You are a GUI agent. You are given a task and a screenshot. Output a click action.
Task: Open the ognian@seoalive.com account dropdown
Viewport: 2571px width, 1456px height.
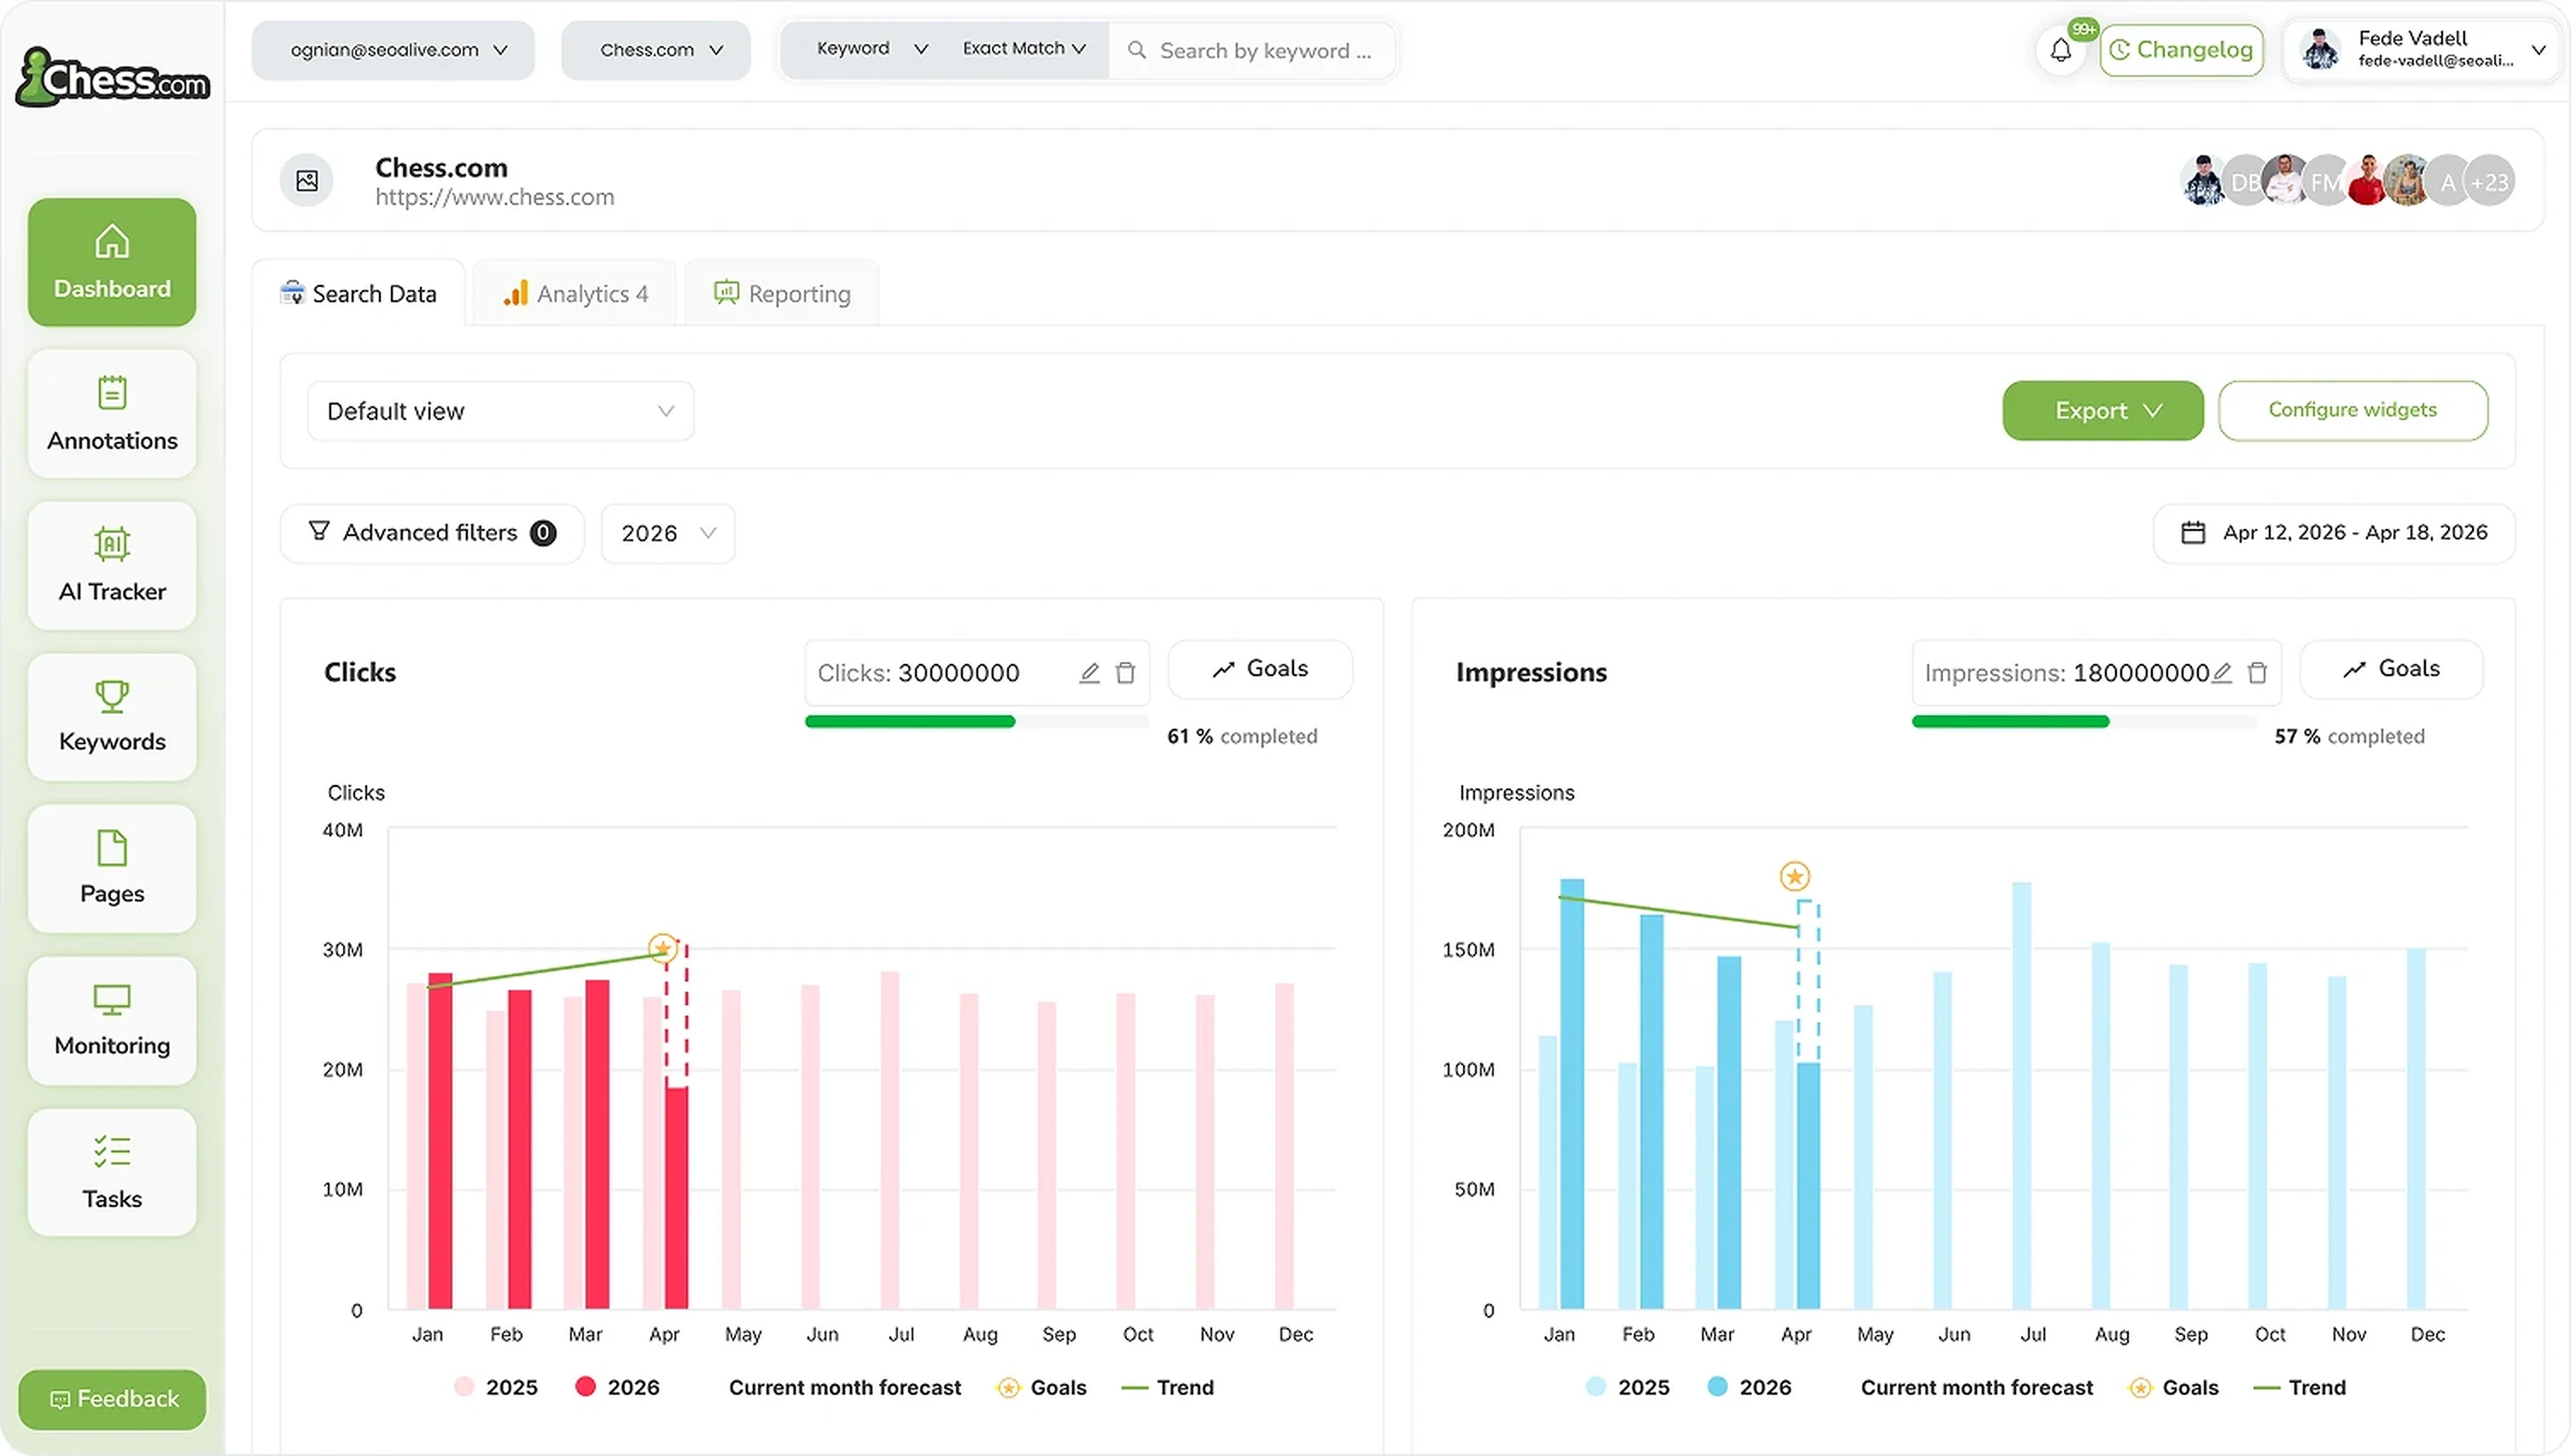(x=393, y=50)
